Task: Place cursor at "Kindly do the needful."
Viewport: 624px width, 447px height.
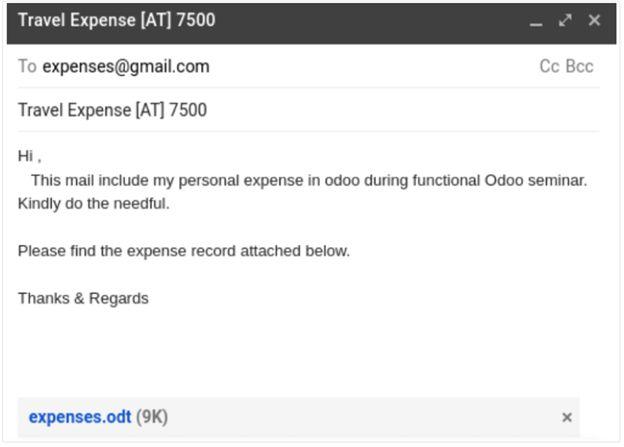Action: 94,204
